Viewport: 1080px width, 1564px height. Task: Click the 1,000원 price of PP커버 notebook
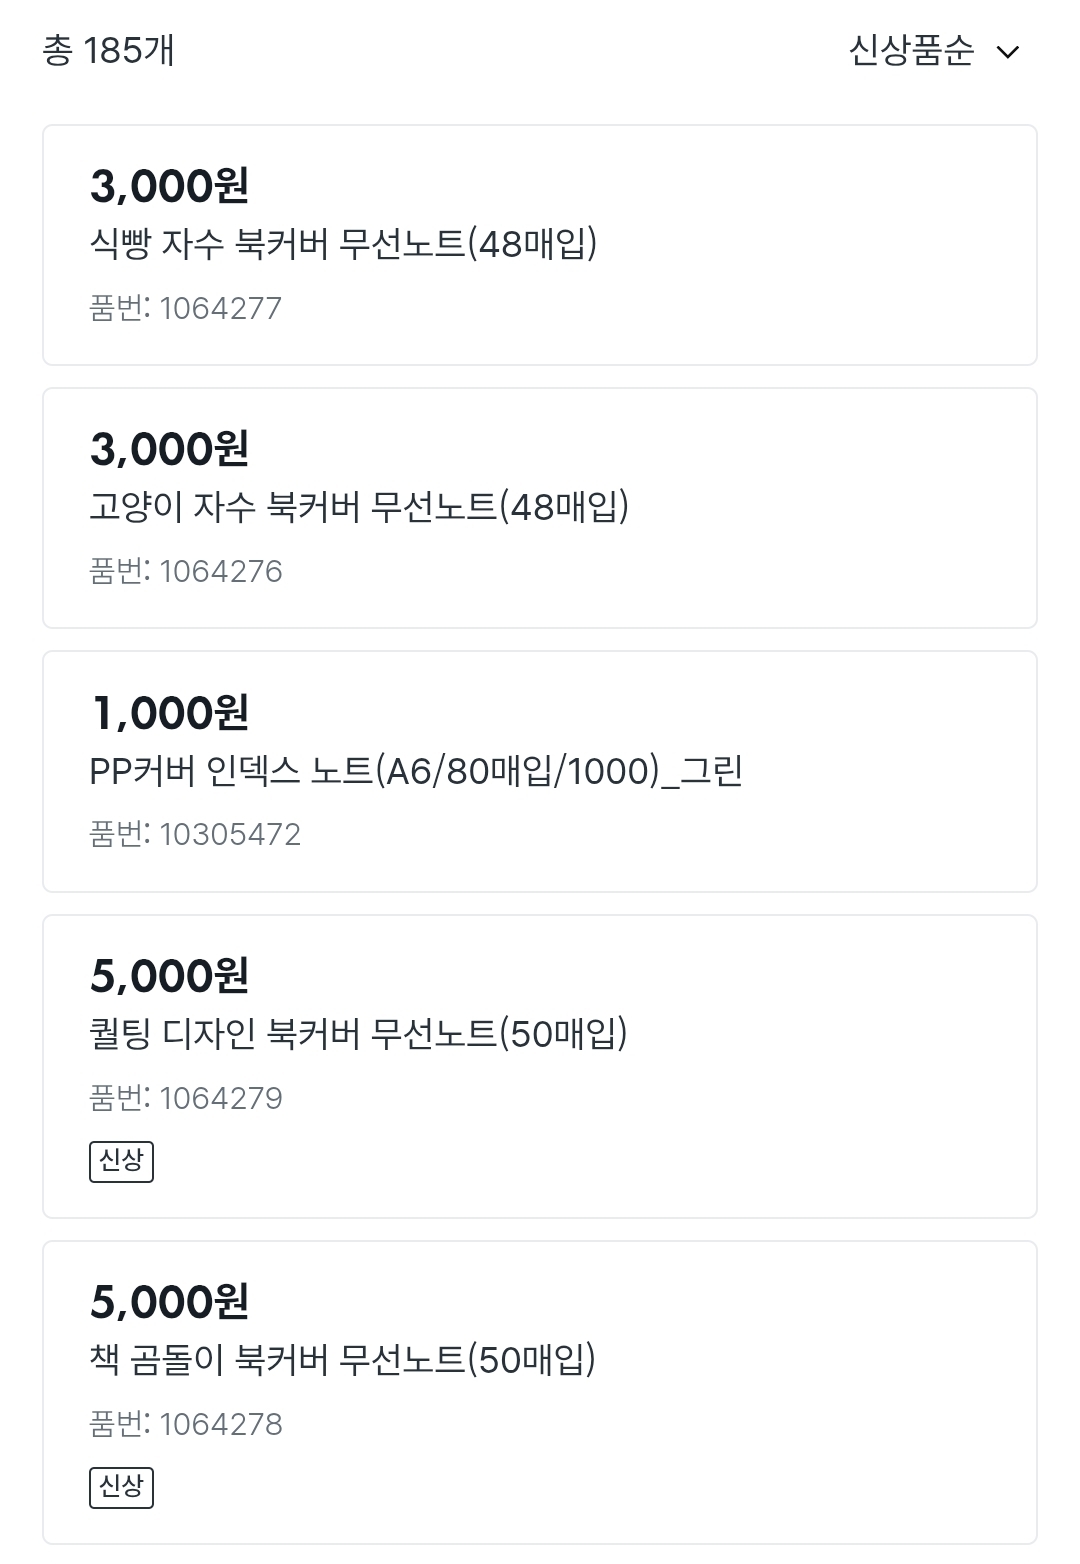click(x=169, y=712)
